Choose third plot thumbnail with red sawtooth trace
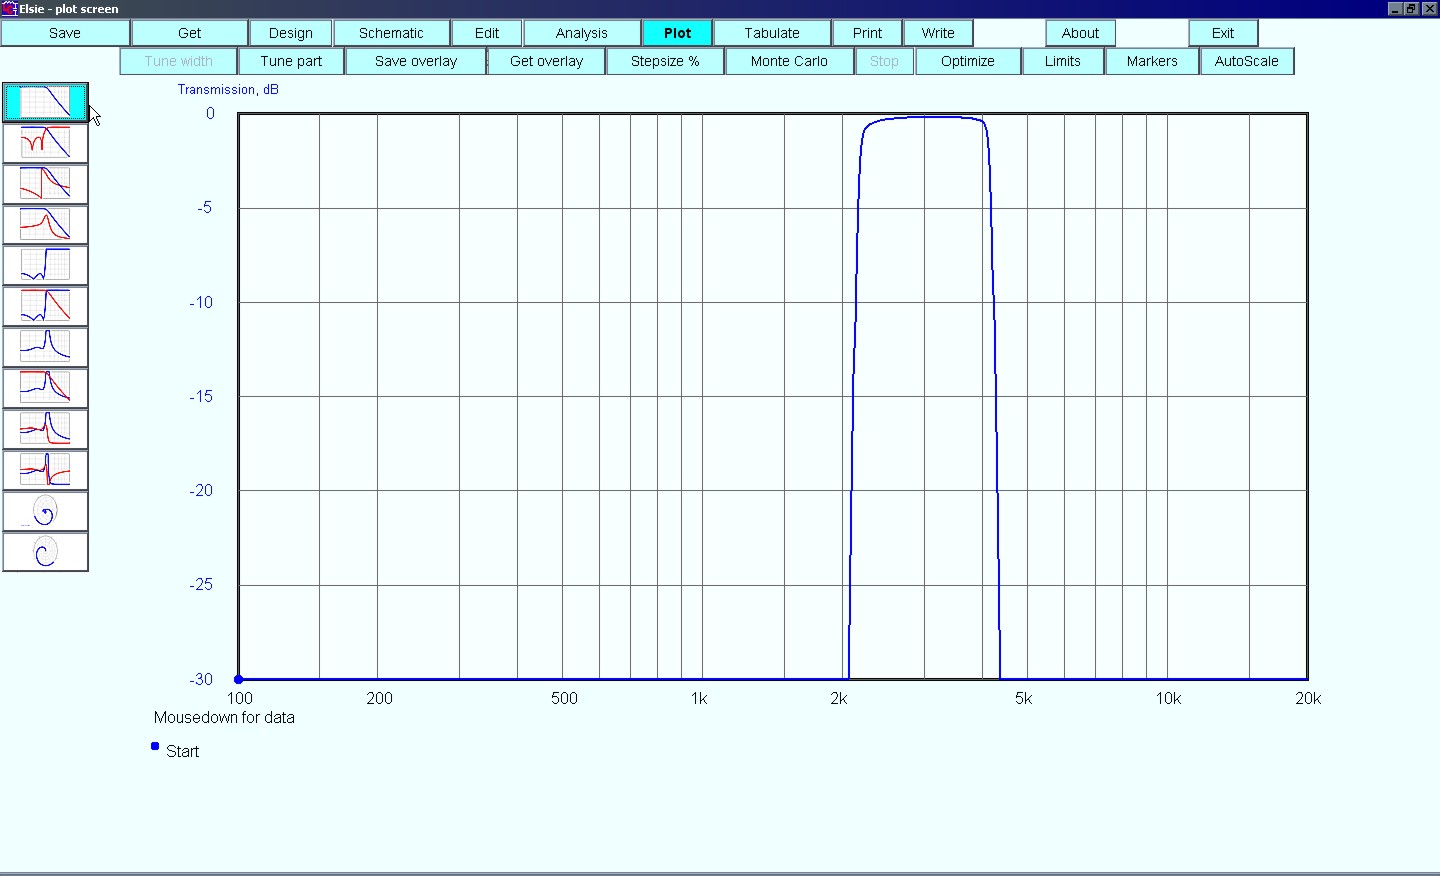Image resolution: width=1440 pixels, height=876 pixels. coord(45,184)
